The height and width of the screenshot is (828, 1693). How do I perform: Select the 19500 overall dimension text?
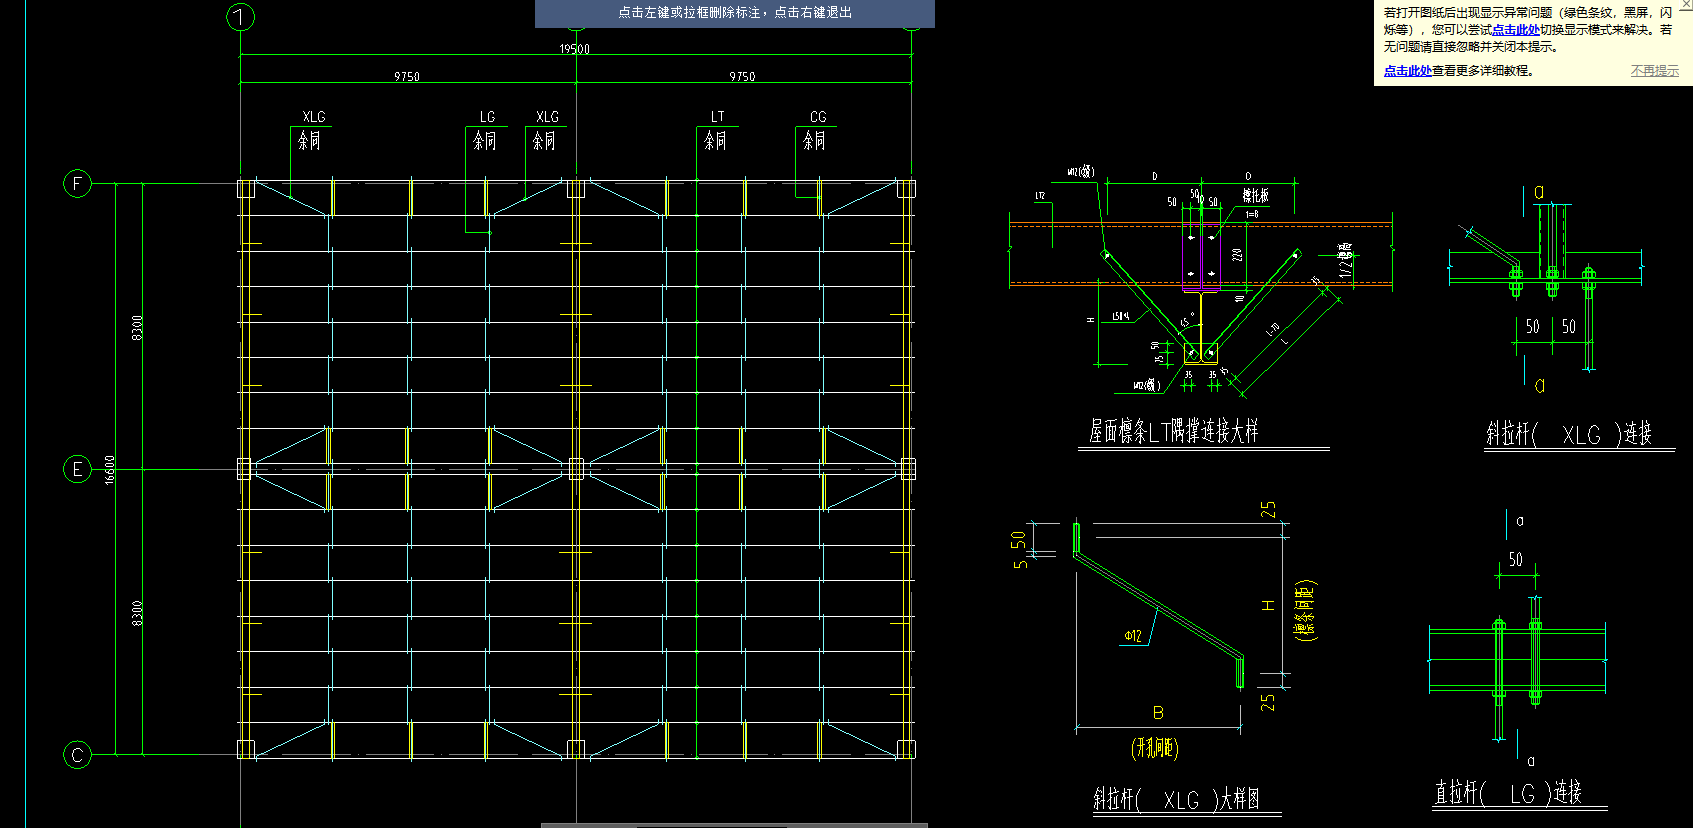click(x=574, y=49)
